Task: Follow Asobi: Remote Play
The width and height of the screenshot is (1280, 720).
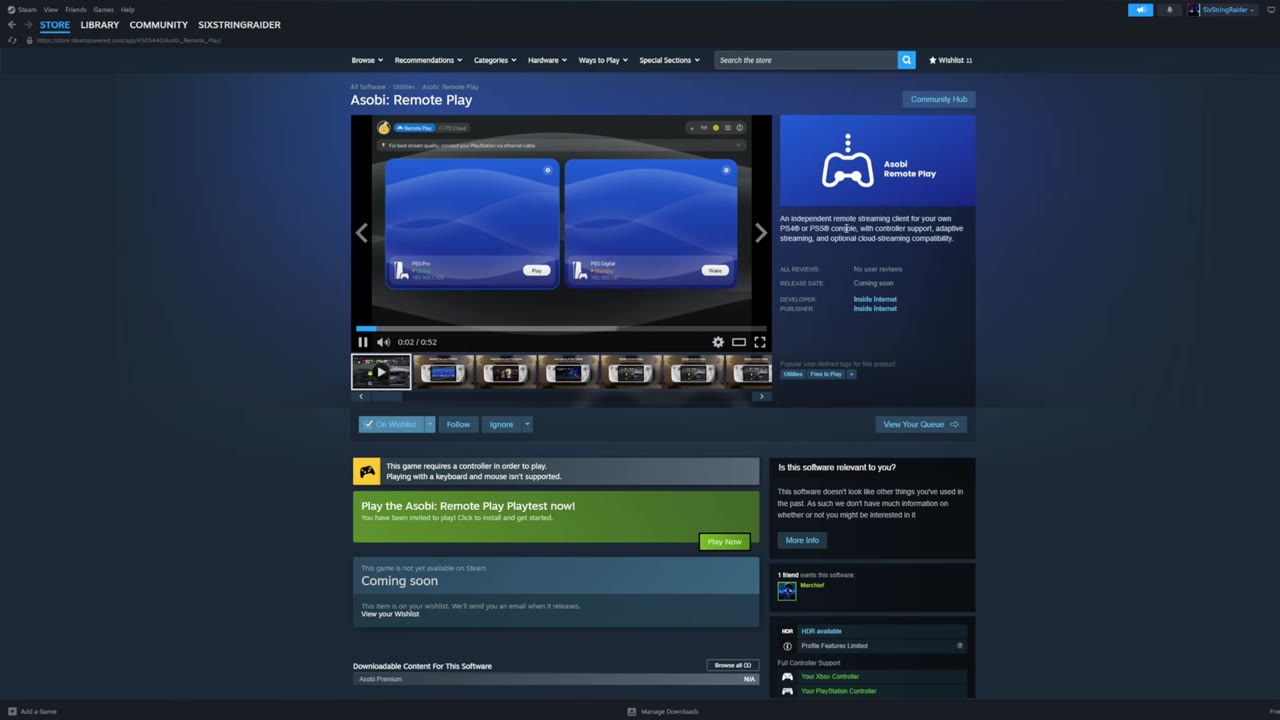Action: [x=458, y=424]
